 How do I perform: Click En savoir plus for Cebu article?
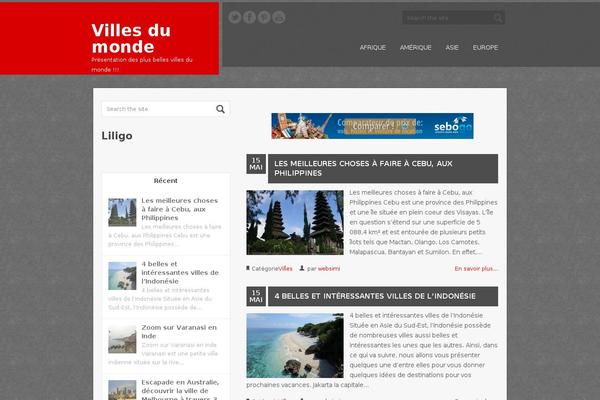[476, 269]
